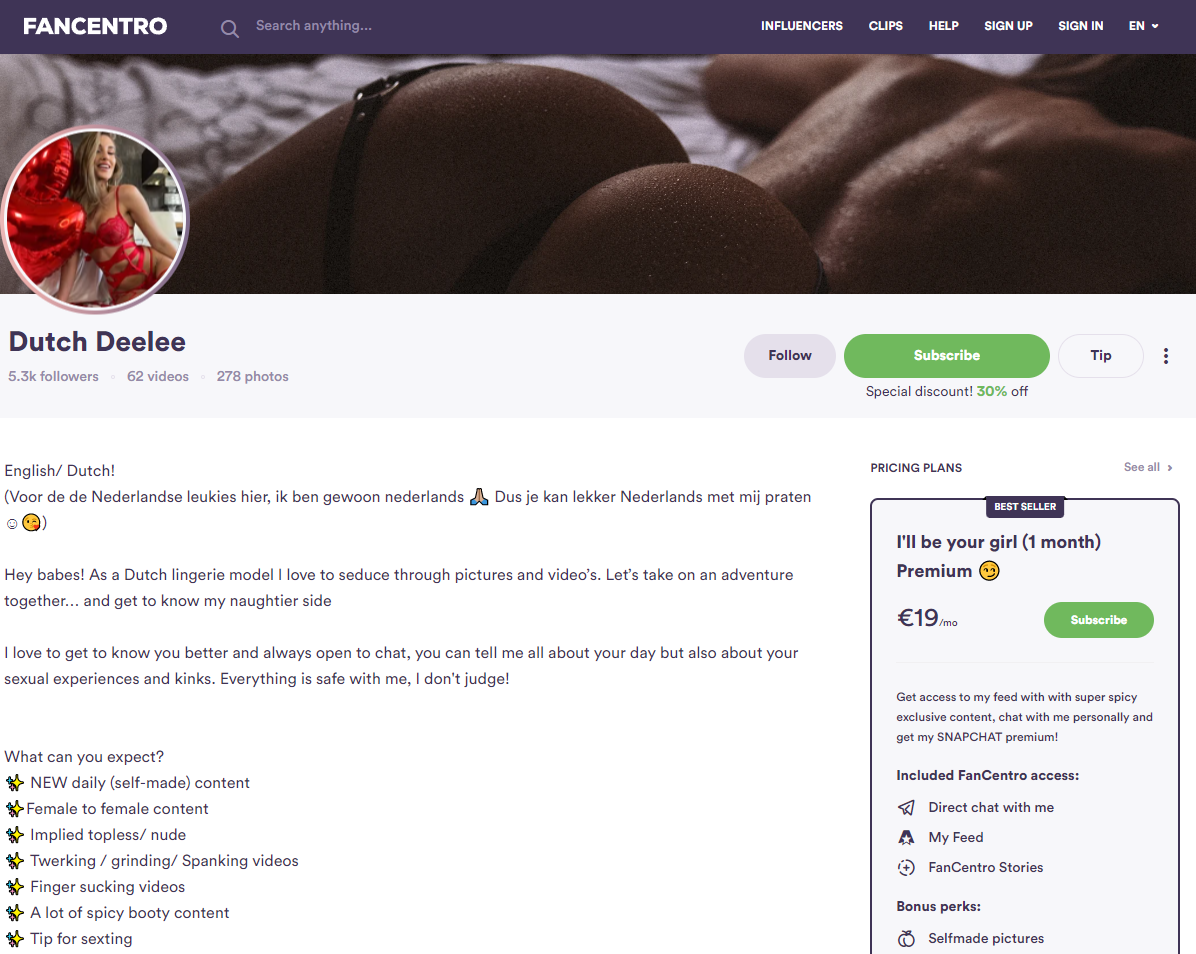Subscribe to the €19 monthly plan
This screenshot has width=1196, height=954.
pos(1098,620)
